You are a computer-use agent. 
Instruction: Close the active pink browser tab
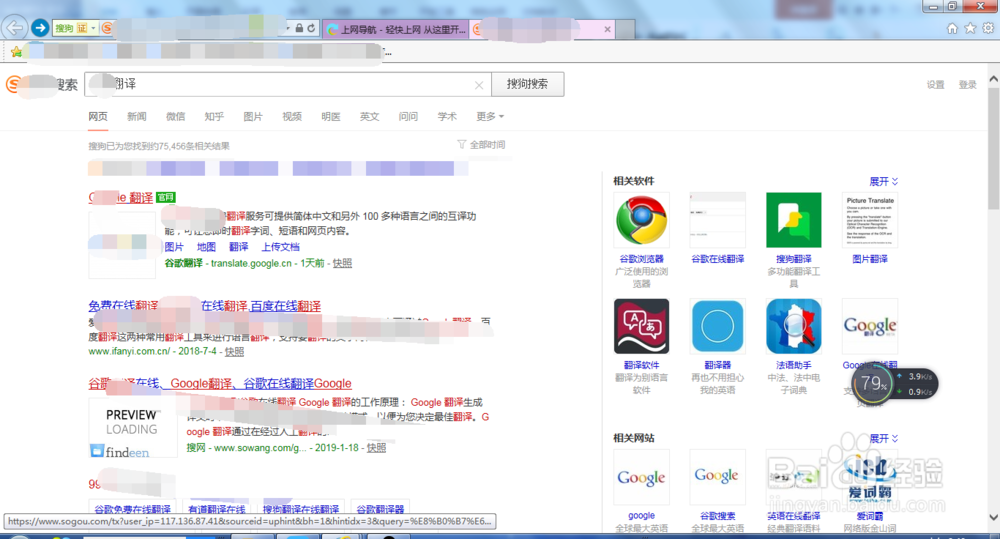pos(607,29)
